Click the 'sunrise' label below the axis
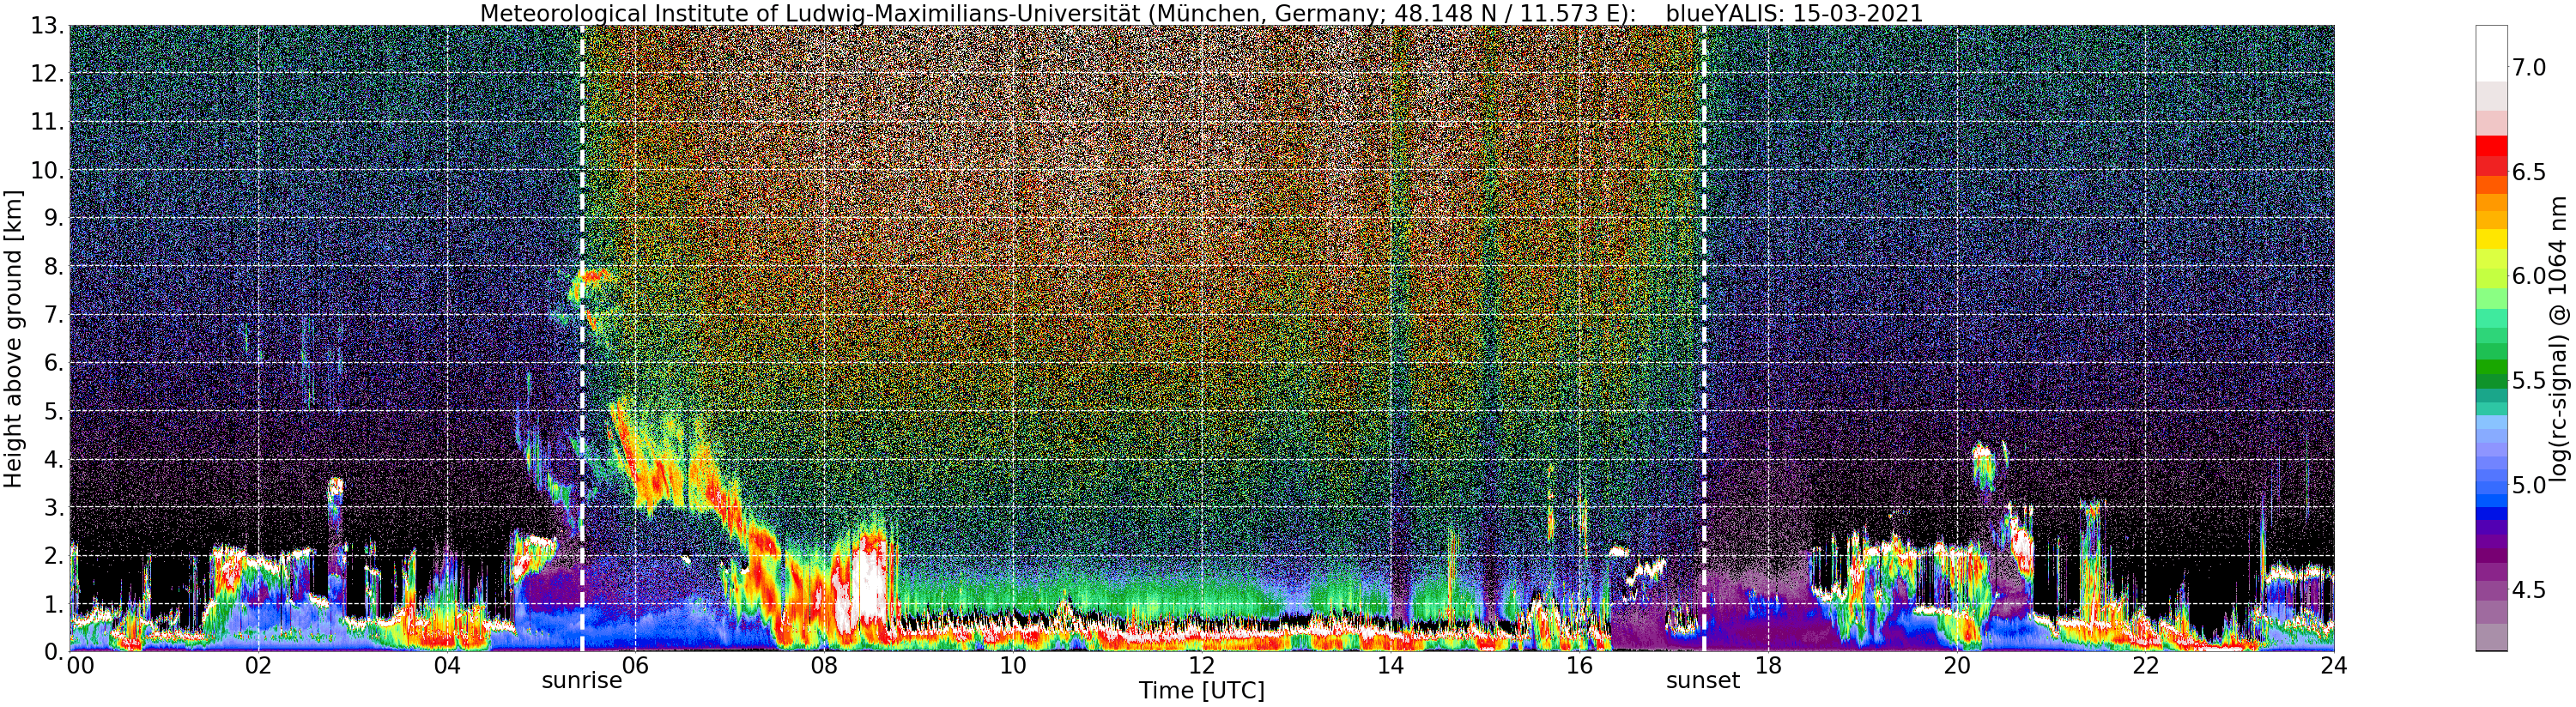 coord(582,681)
